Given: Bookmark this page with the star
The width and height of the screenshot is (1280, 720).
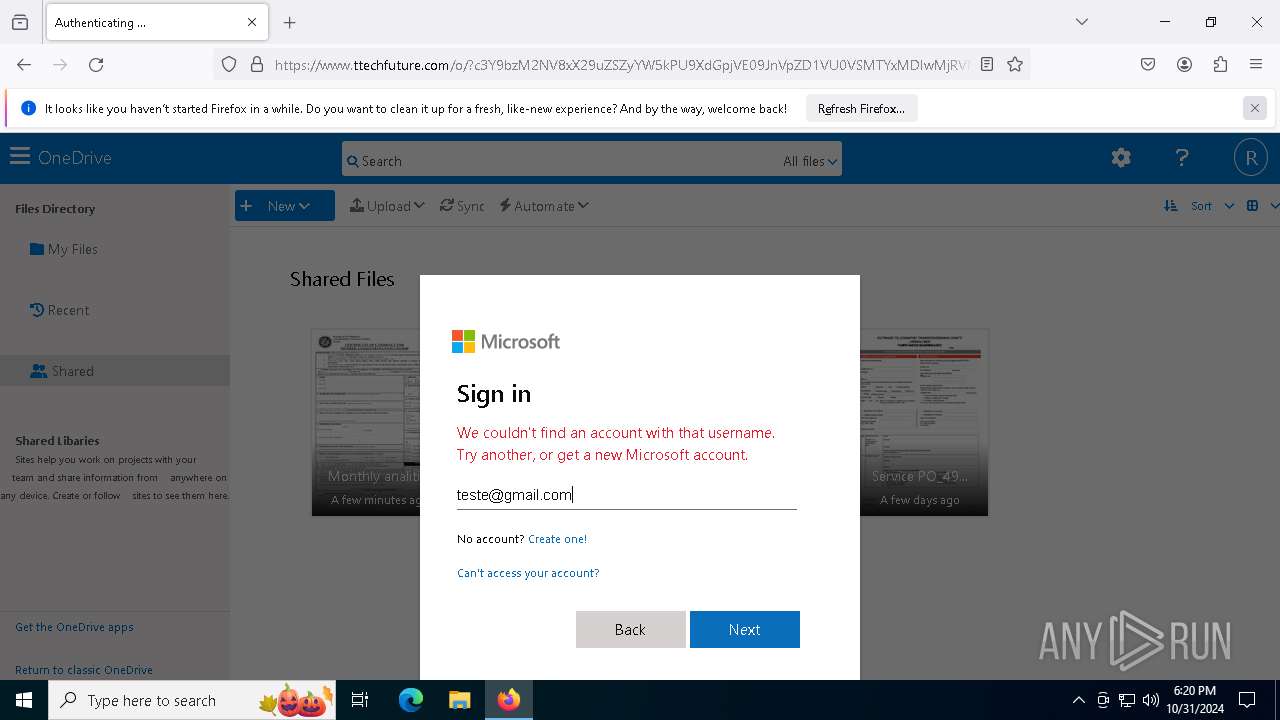Looking at the screenshot, I should (1015, 64).
